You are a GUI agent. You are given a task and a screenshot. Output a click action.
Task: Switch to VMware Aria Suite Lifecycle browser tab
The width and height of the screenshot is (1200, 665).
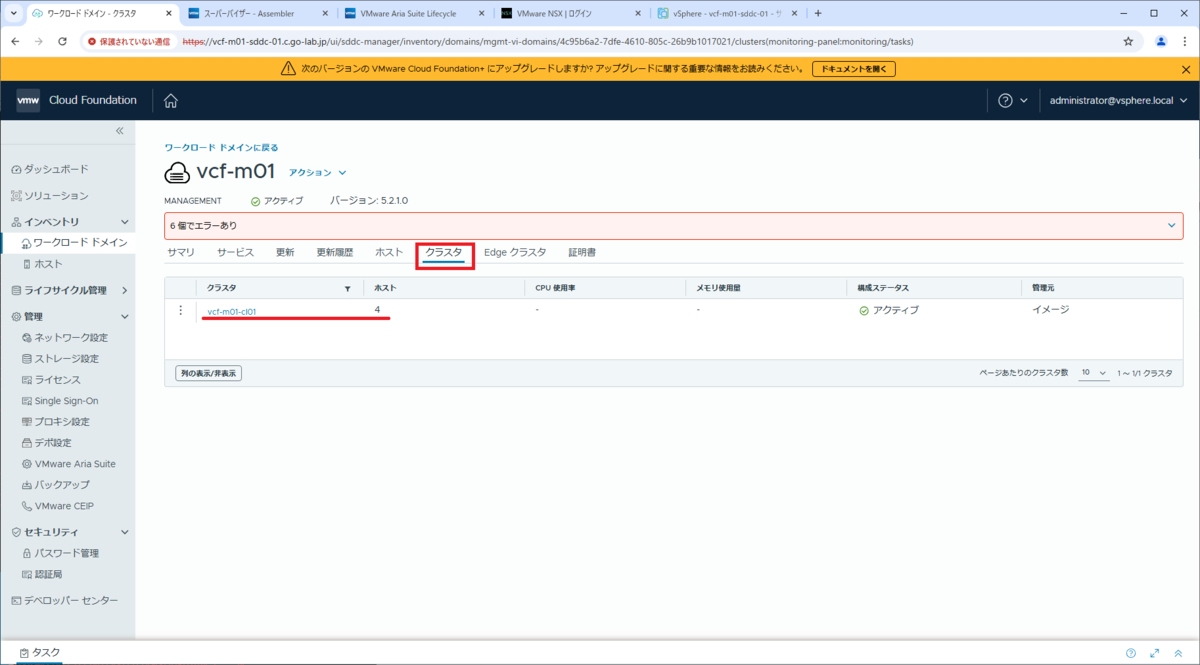coord(414,14)
